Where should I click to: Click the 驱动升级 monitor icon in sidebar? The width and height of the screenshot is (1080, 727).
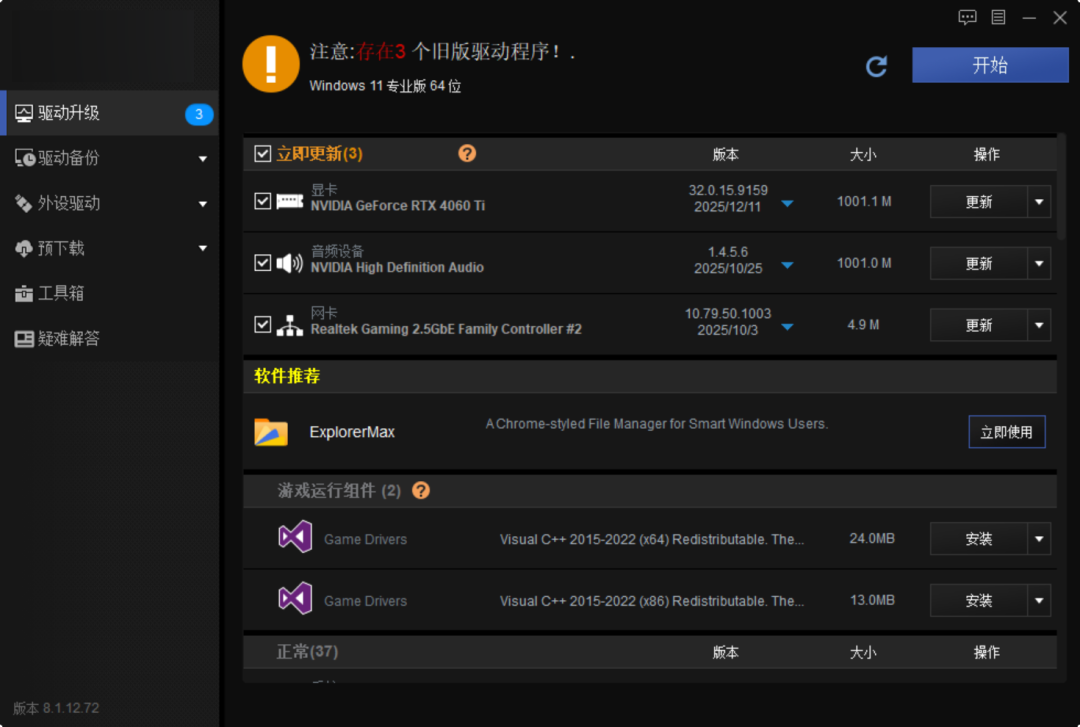(x=24, y=114)
